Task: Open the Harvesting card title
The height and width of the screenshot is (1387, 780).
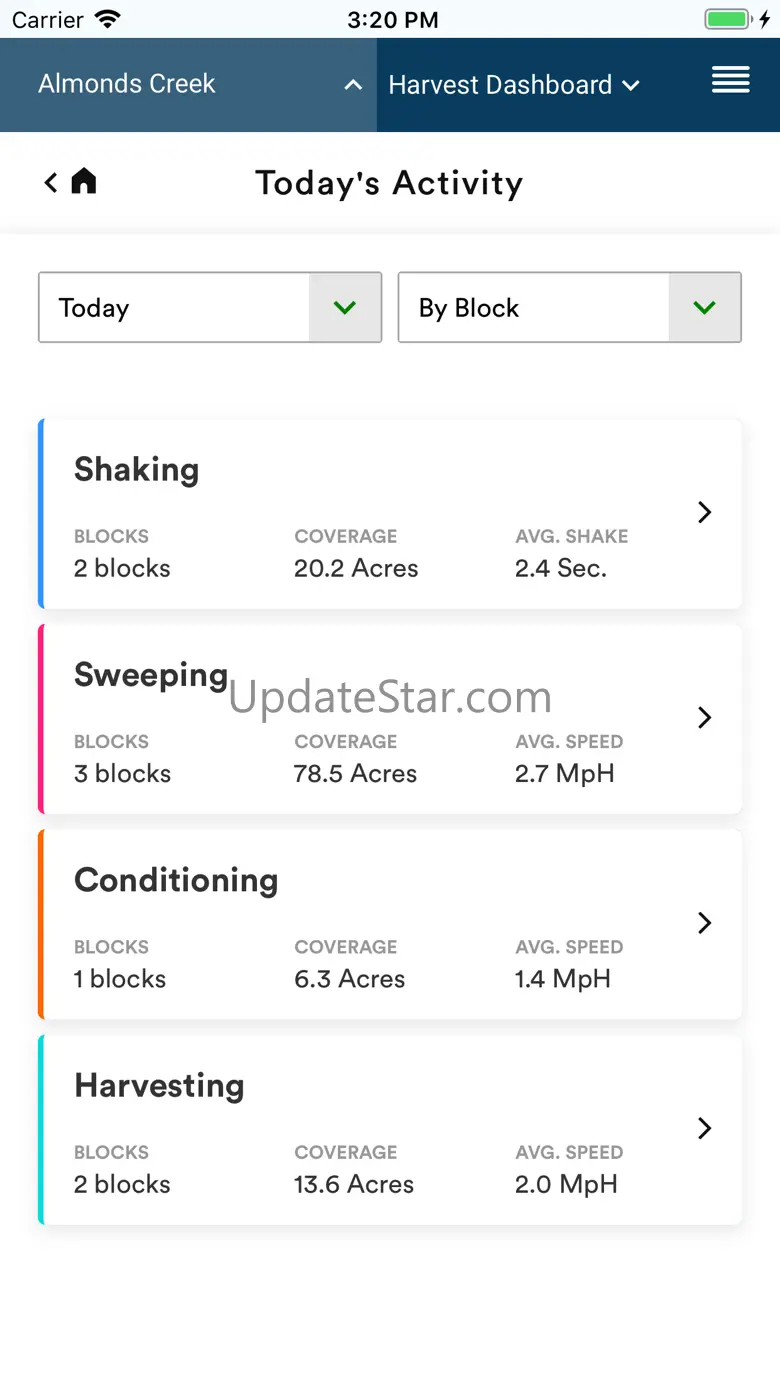Action: 159,1085
